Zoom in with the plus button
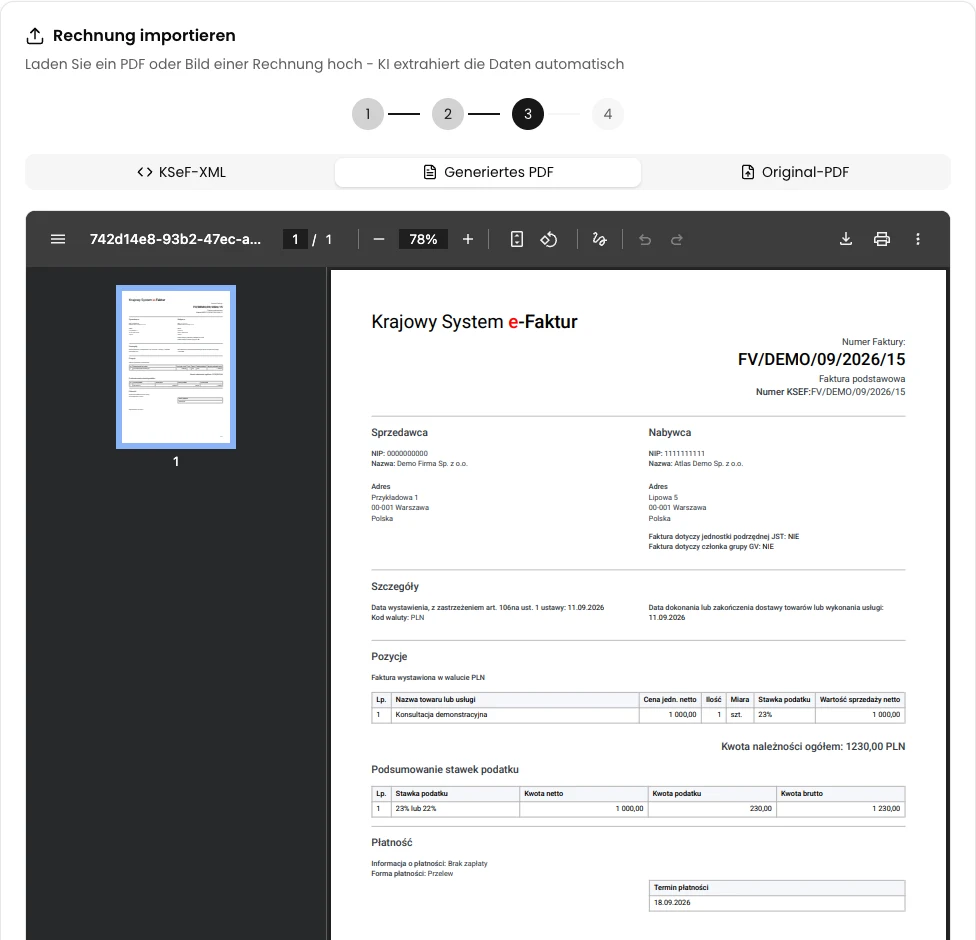 point(468,239)
